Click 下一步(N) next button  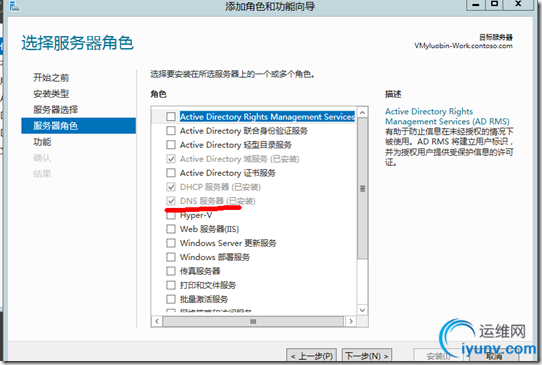367,355
